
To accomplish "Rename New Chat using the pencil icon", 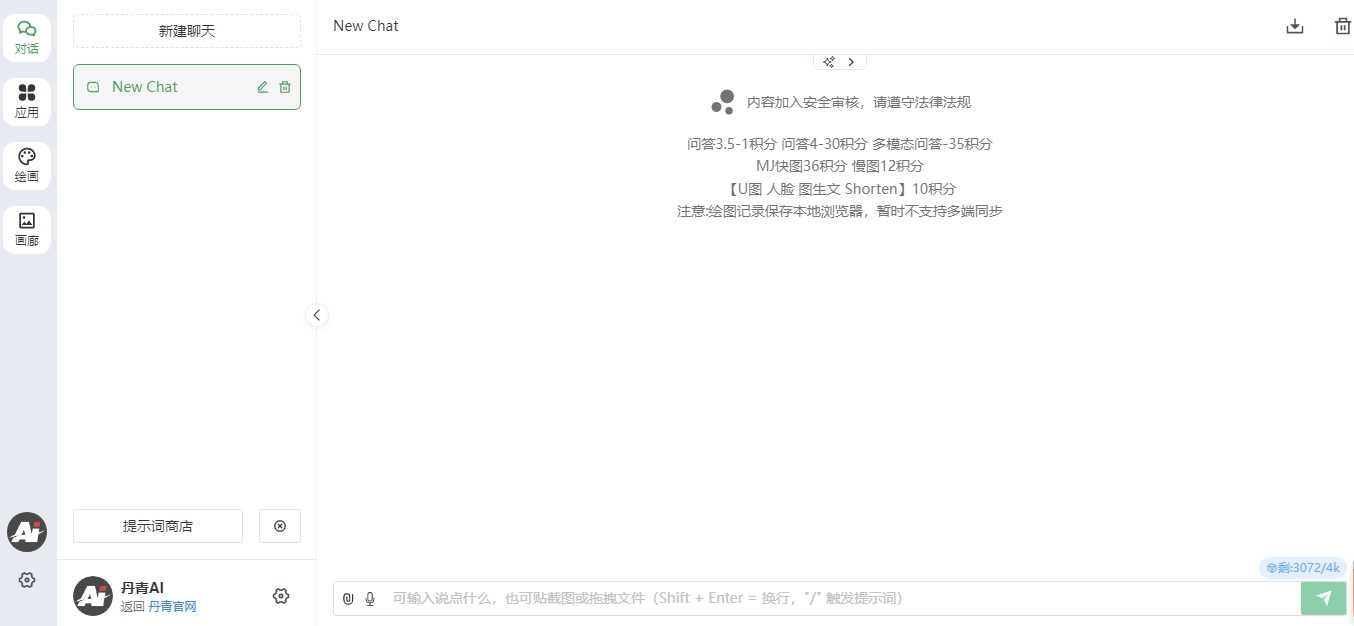I will point(263,87).
